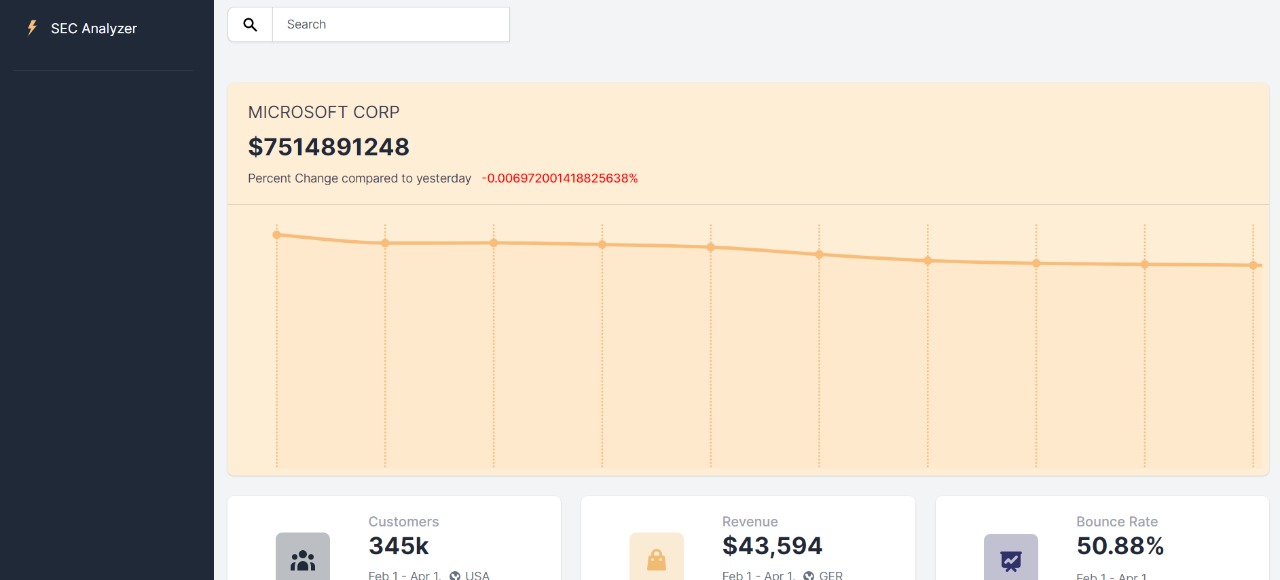Click the Bounce Rate card heading

pos(1117,522)
